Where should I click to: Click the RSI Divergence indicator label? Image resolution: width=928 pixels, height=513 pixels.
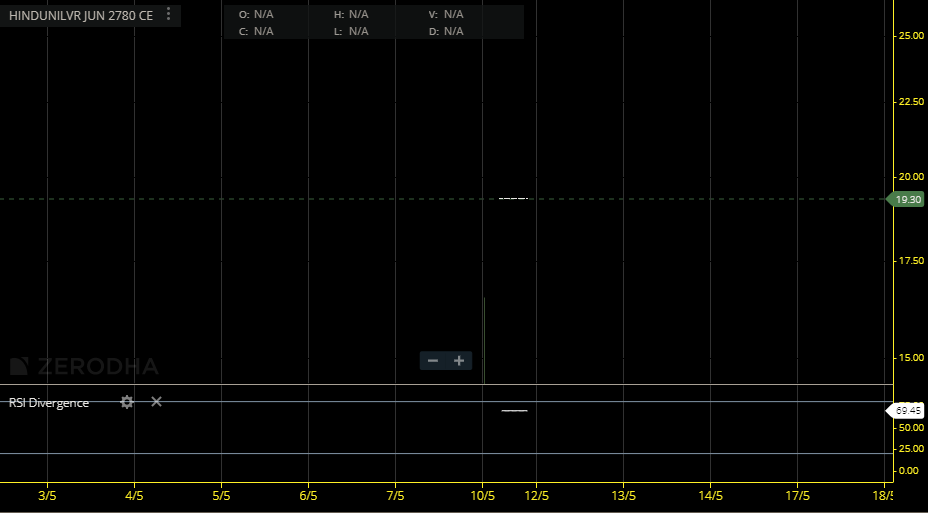tap(49, 403)
